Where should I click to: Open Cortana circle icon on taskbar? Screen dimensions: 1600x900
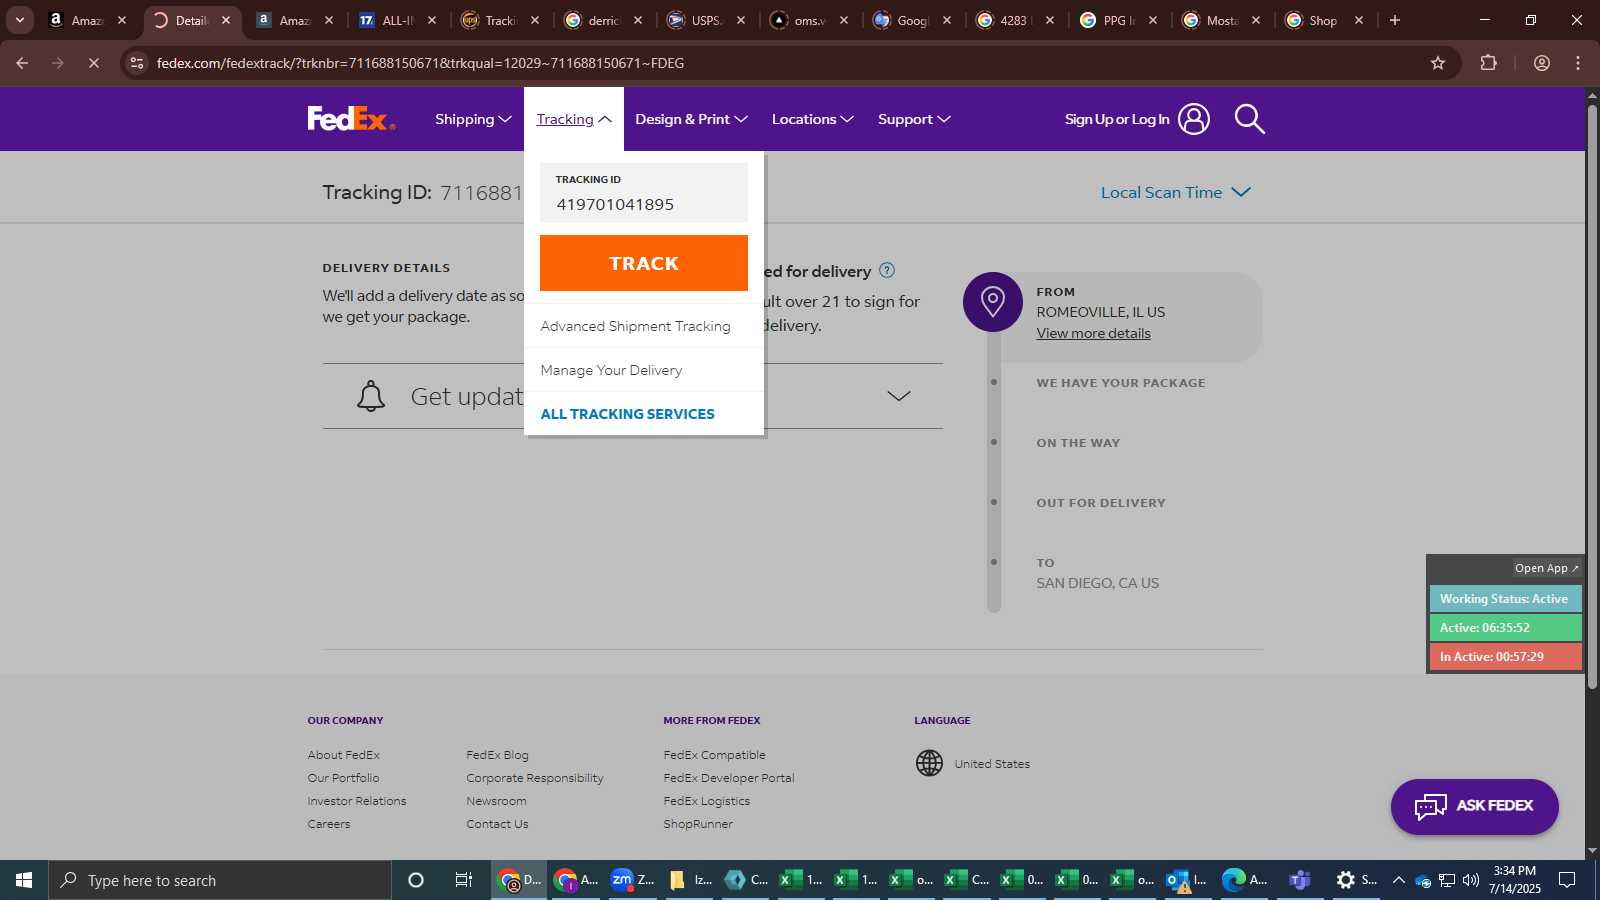click(x=416, y=880)
